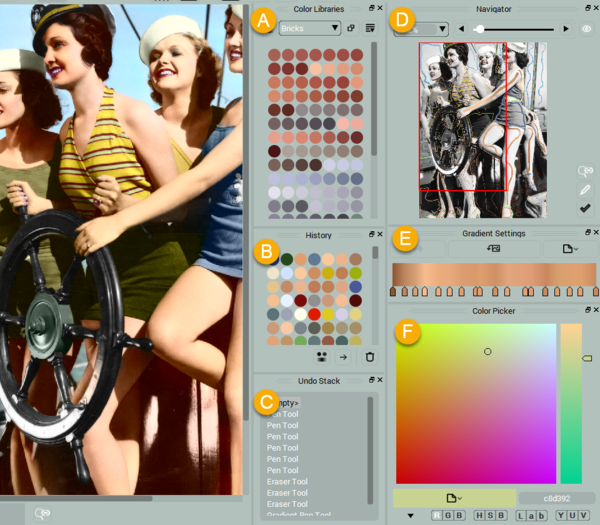Click the image import icon in Gradient Settings
600x525 pixels.
coord(494,248)
